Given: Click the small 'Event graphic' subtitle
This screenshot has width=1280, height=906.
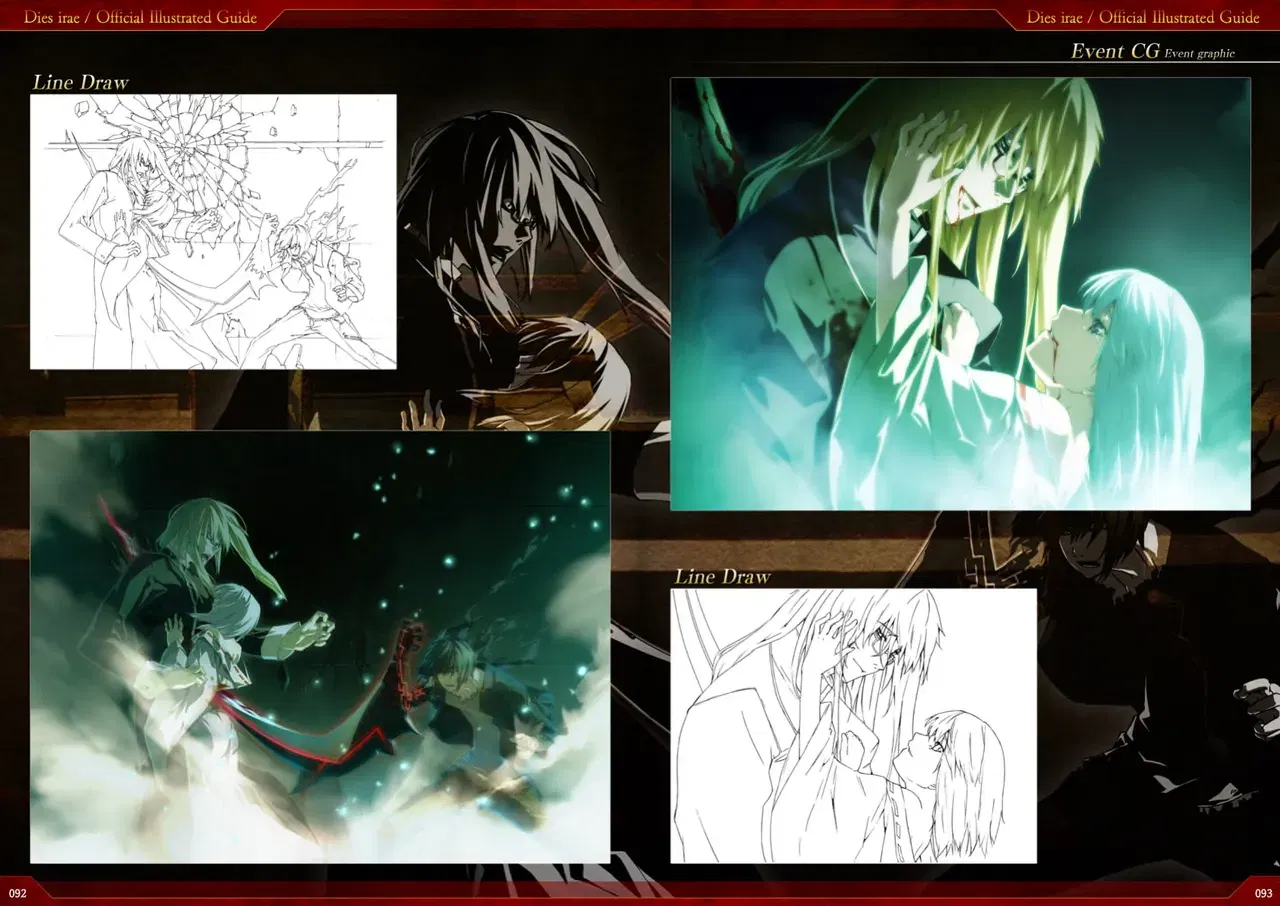Looking at the screenshot, I should pos(1199,54).
